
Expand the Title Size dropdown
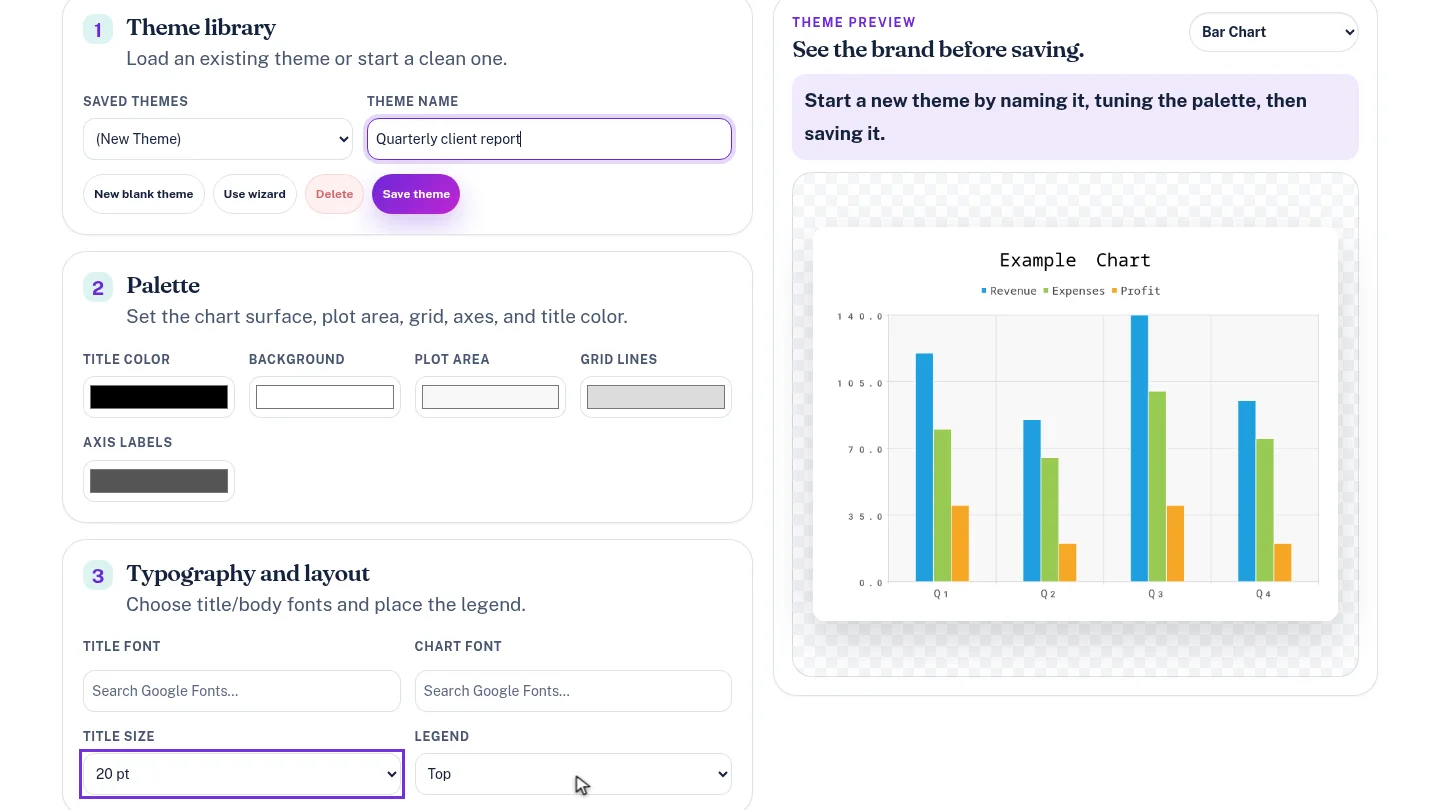point(242,774)
